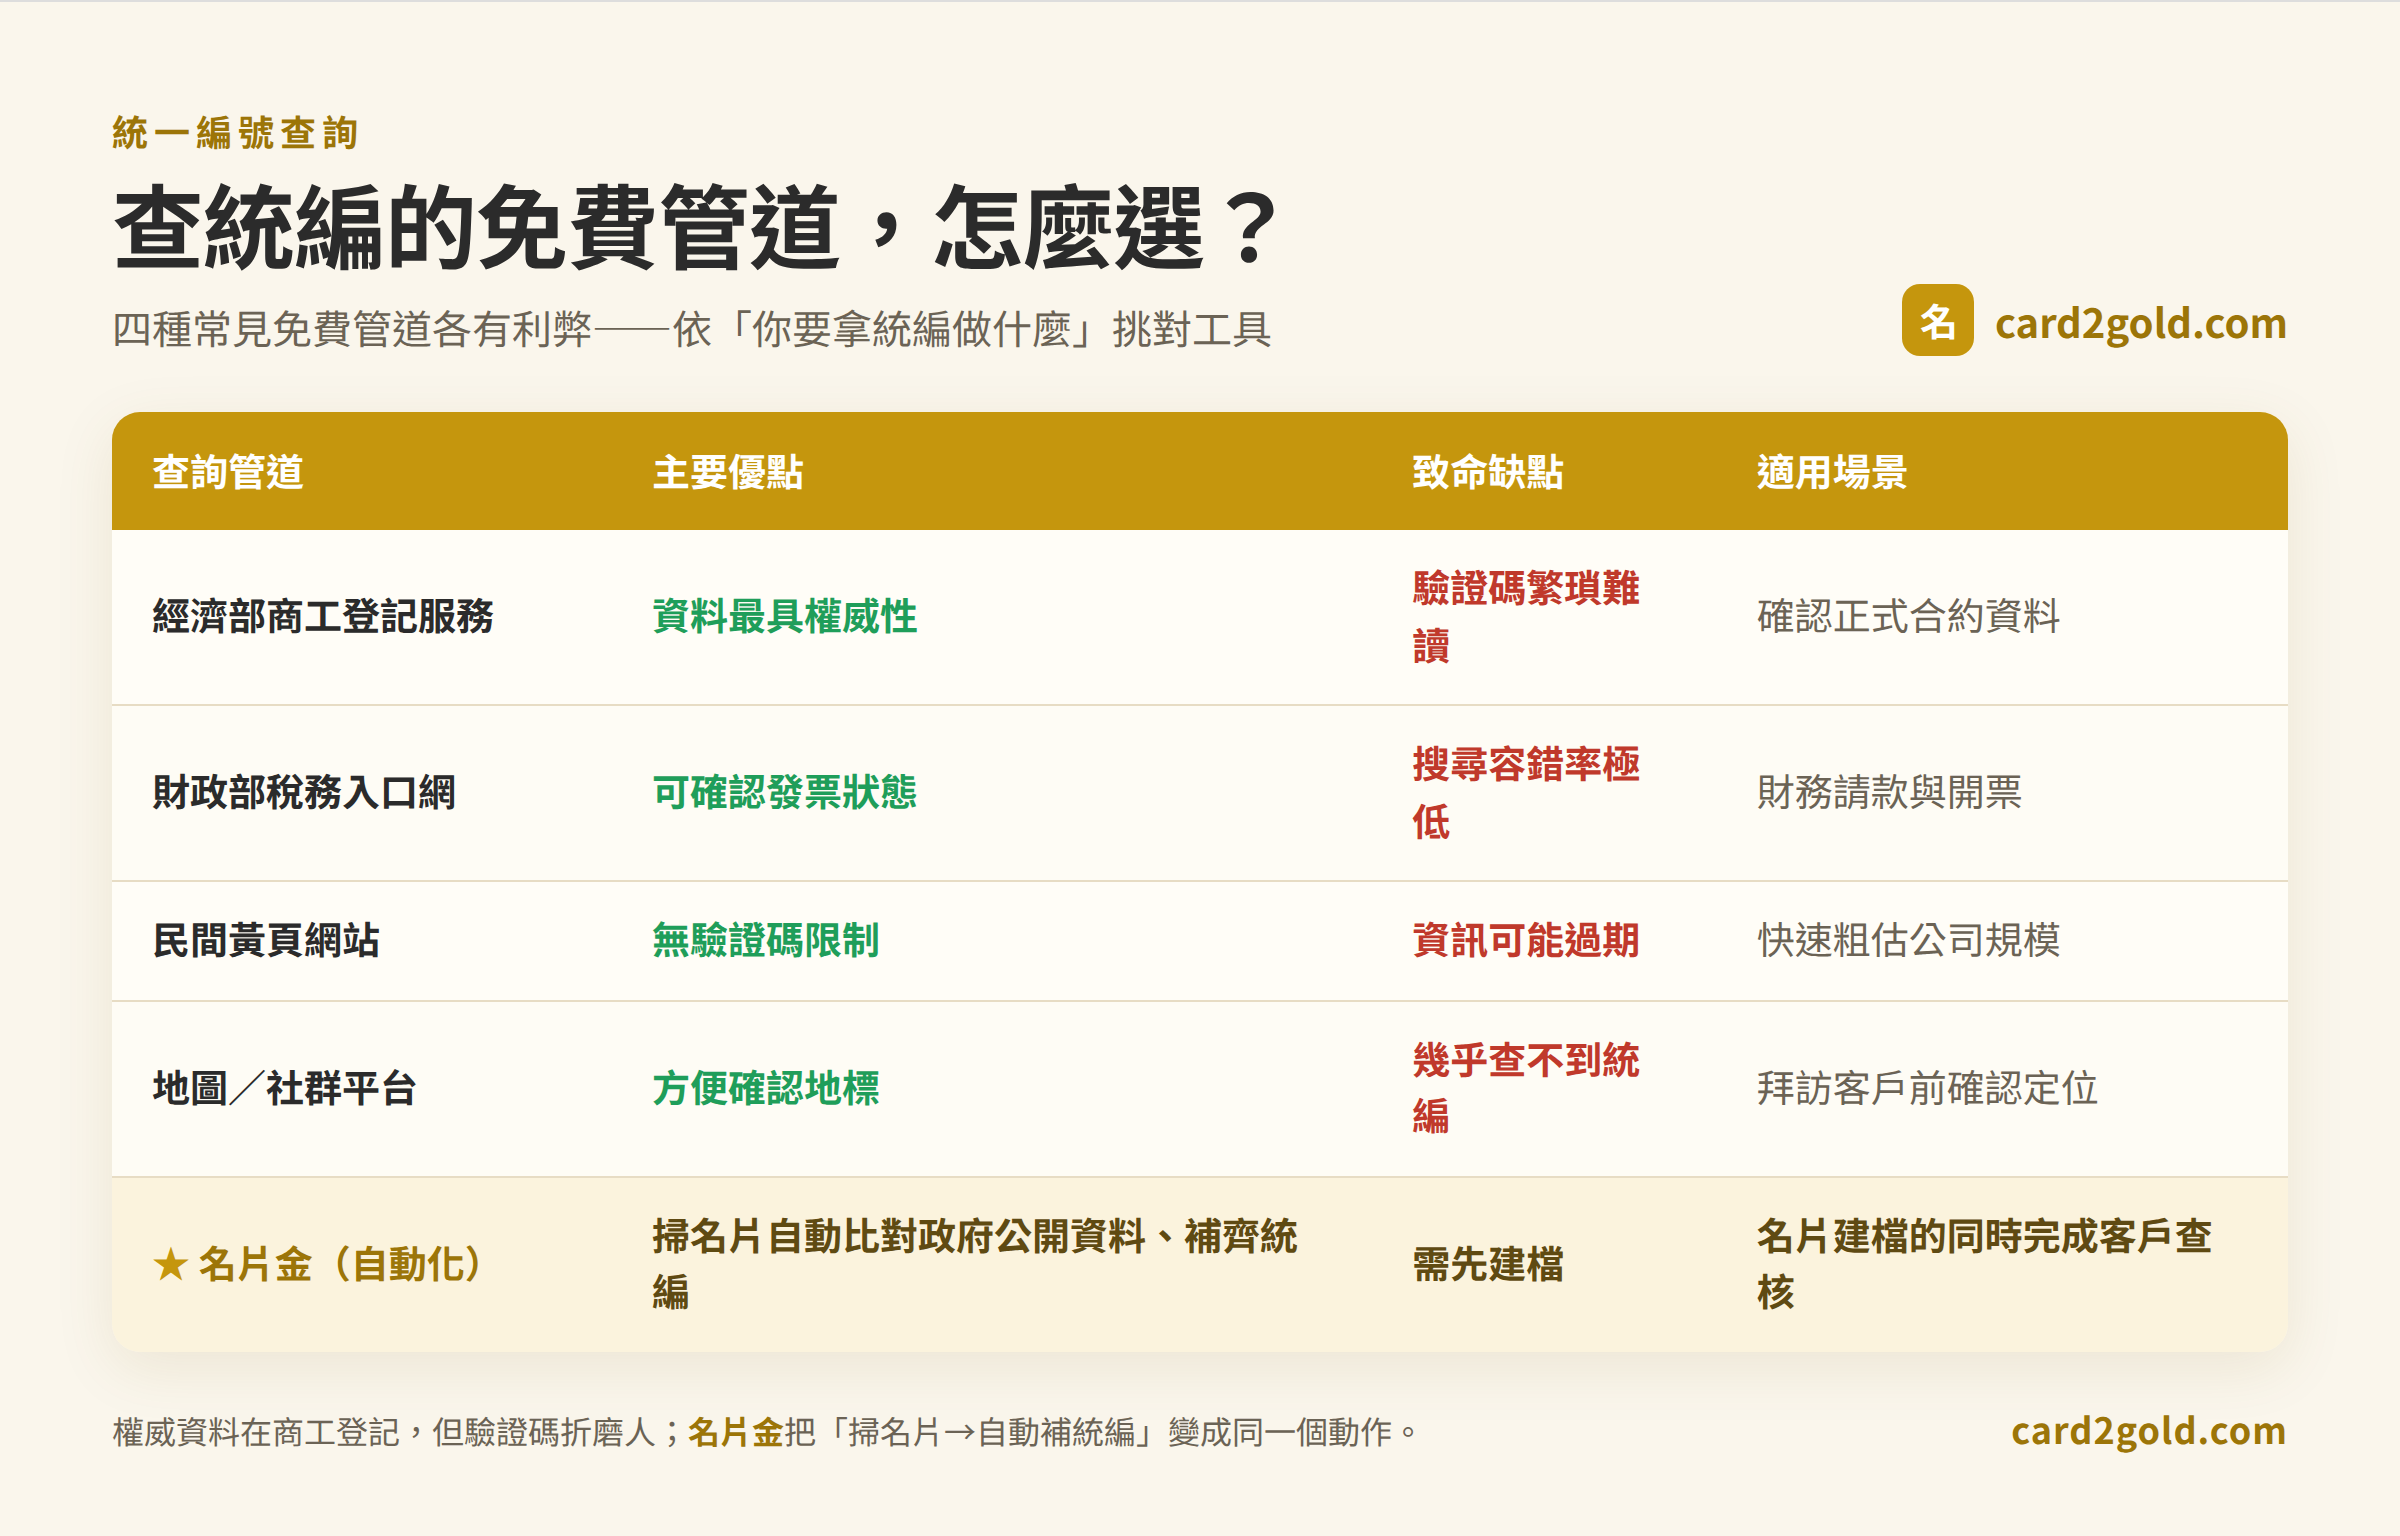Click the 主要優點 column header
The height and width of the screenshot is (1536, 2400).
(728, 472)
